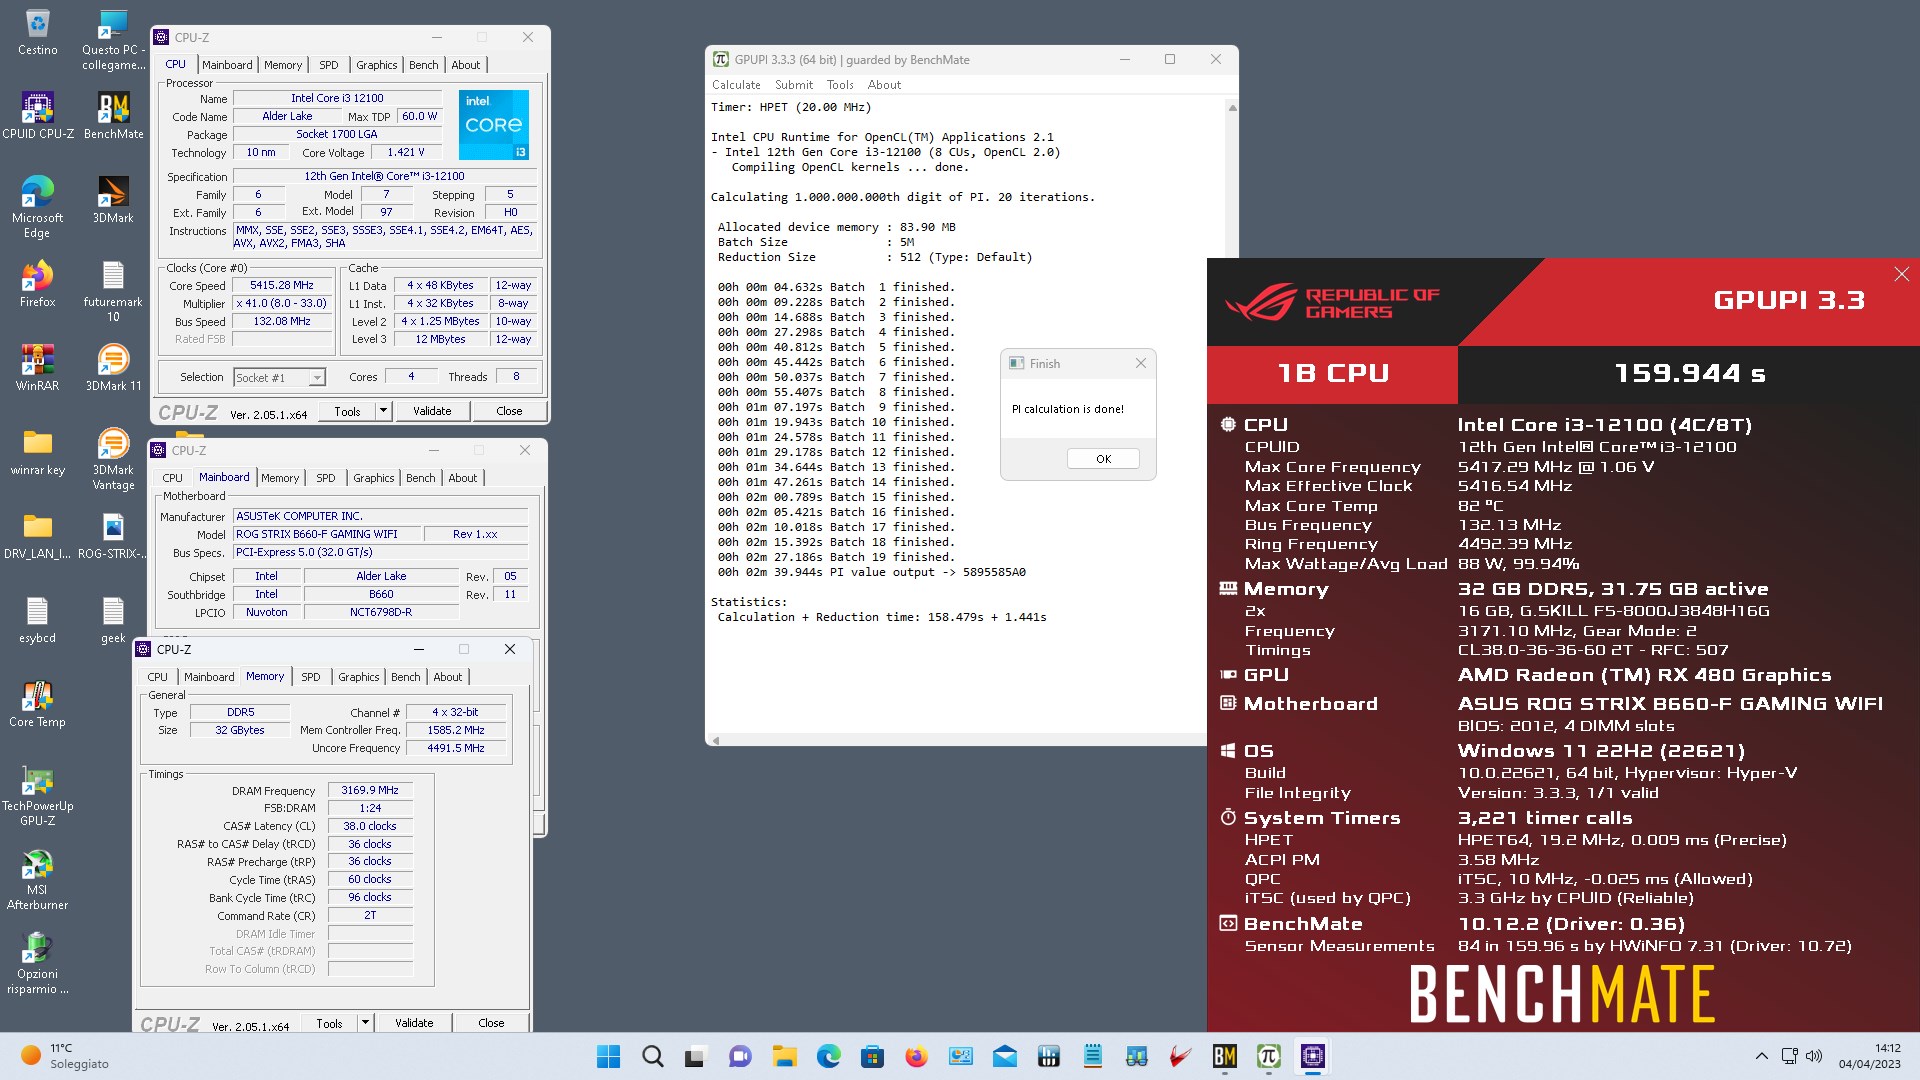The height and width of the screenshot is (1080, 1920).
Task: Open the 3DMark desktop icon
Action: pos(113,199)
